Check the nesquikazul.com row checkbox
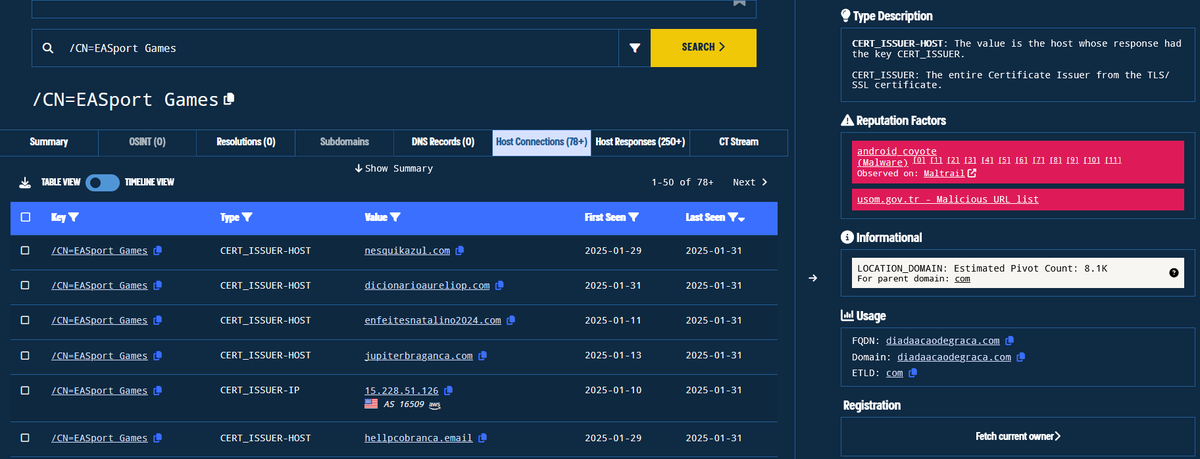This screenshot has height=459, width=1200. pos(25,250)
